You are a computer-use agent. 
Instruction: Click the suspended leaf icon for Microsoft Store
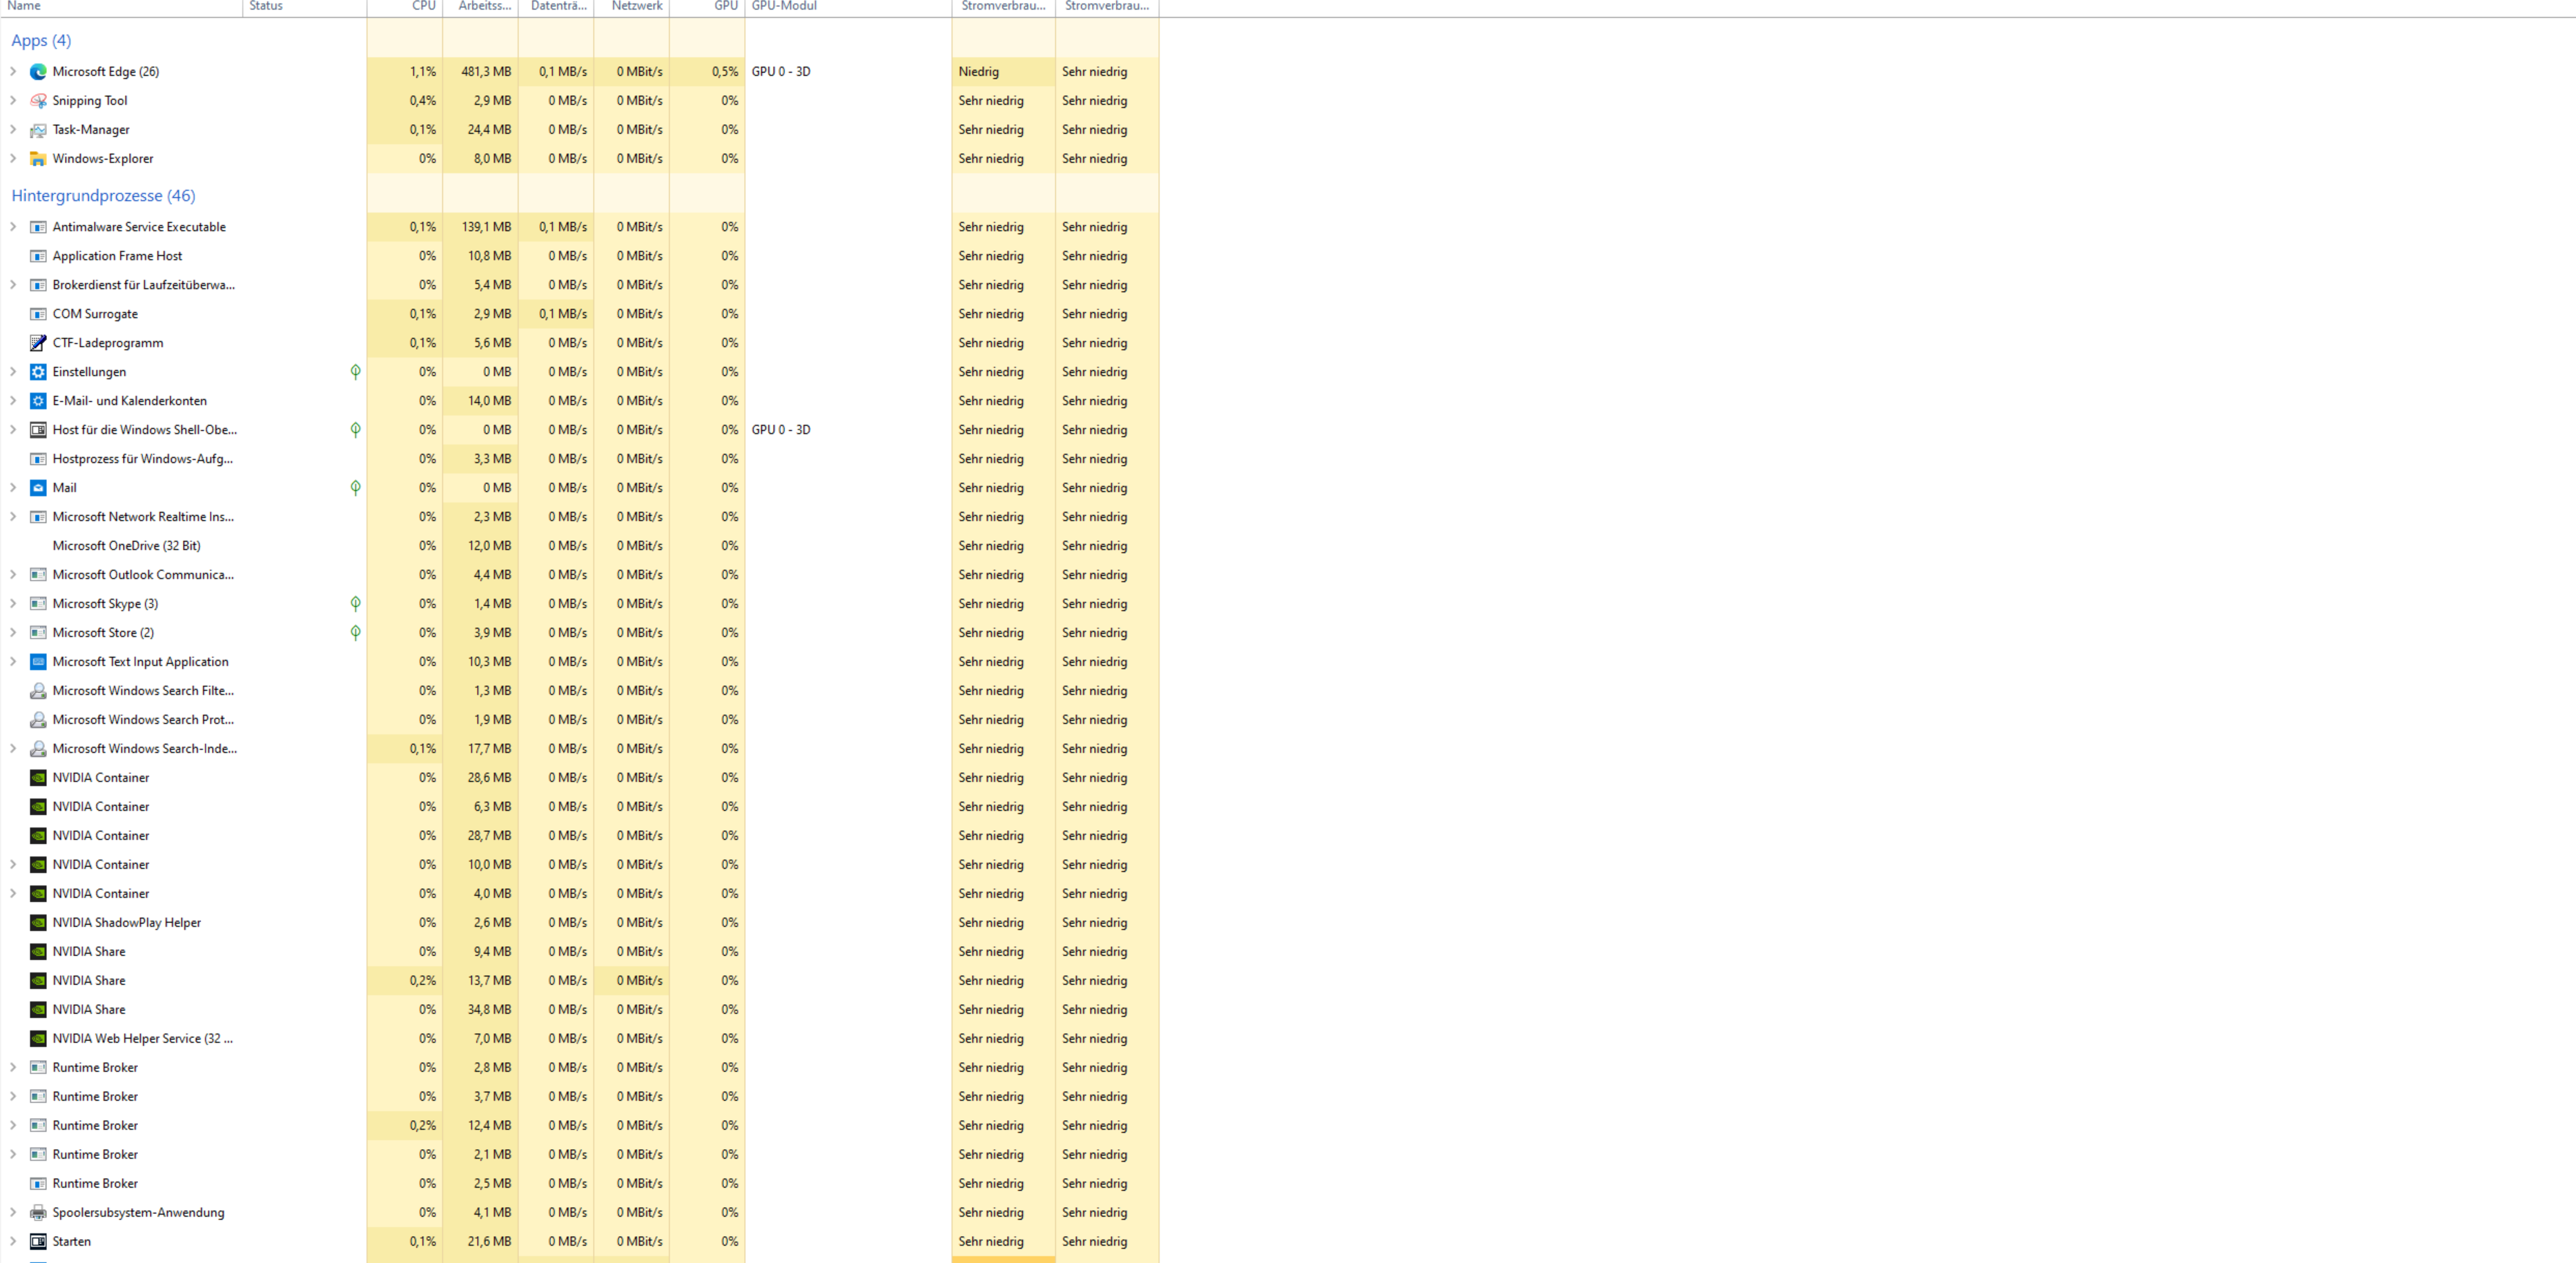point(355,633)
